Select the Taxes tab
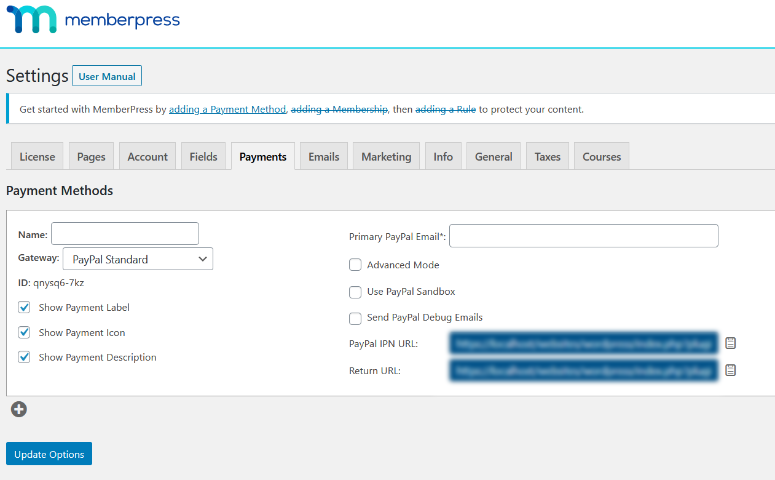The width and height of the screenshot is (775, 480). tap(547, 157)
